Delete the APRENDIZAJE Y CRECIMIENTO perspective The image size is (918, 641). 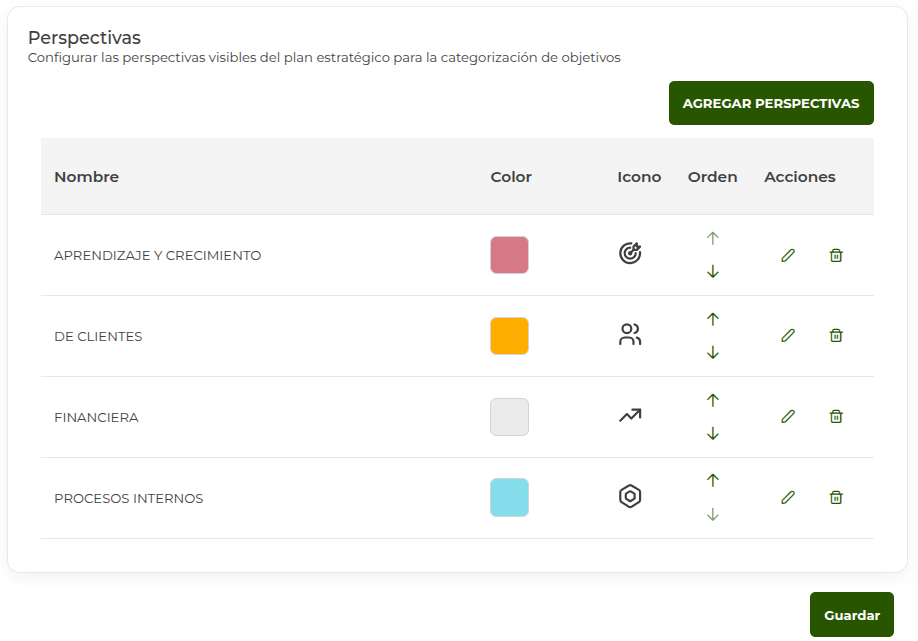(836, 255)
